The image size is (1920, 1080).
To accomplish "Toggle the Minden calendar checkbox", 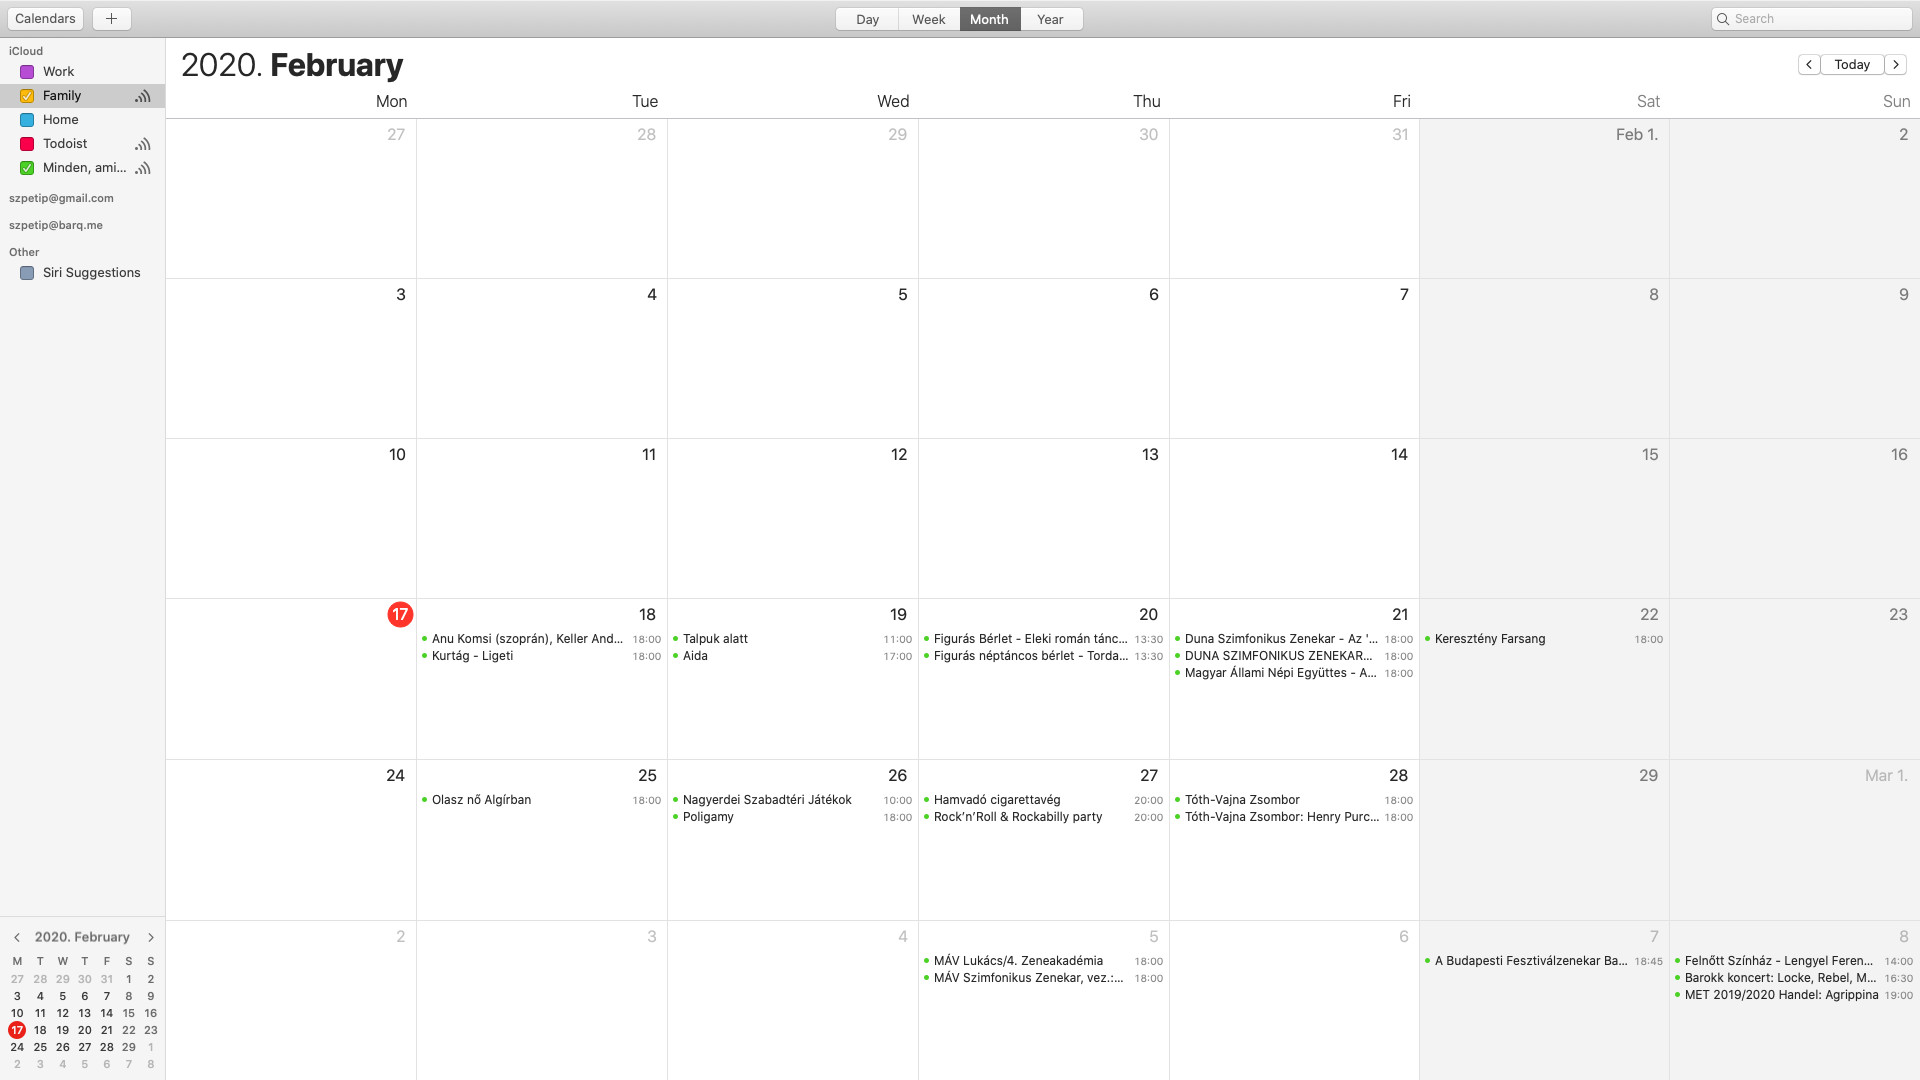I will point(27,168).
